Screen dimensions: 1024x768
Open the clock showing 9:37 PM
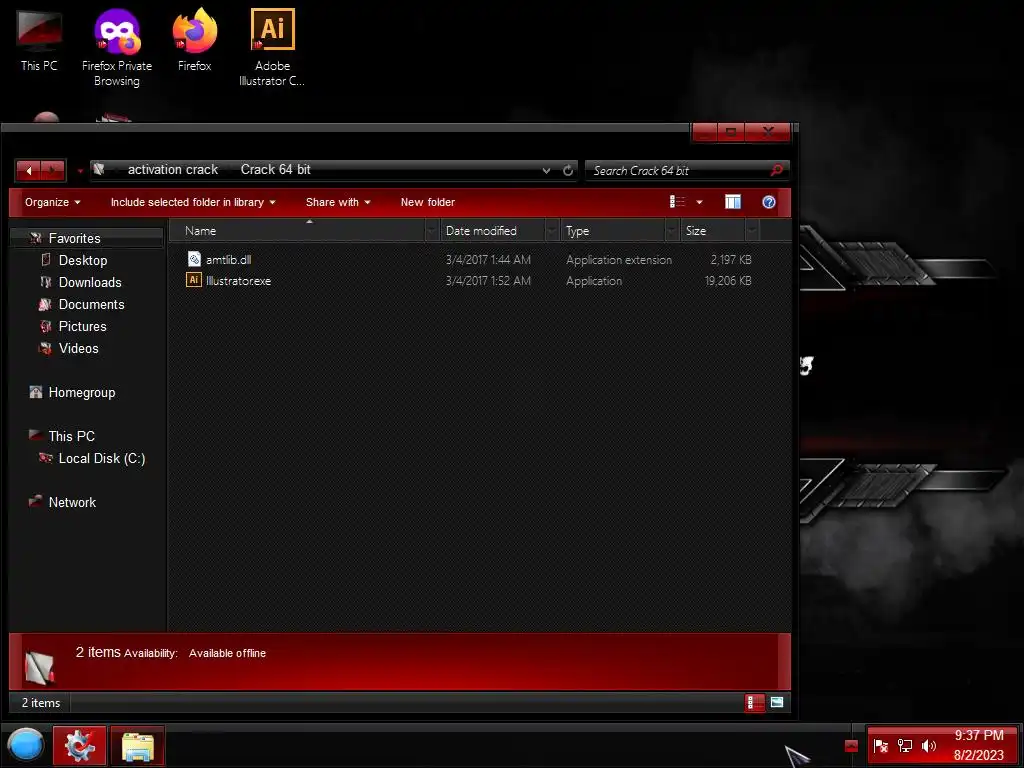[x=978, y=745]
